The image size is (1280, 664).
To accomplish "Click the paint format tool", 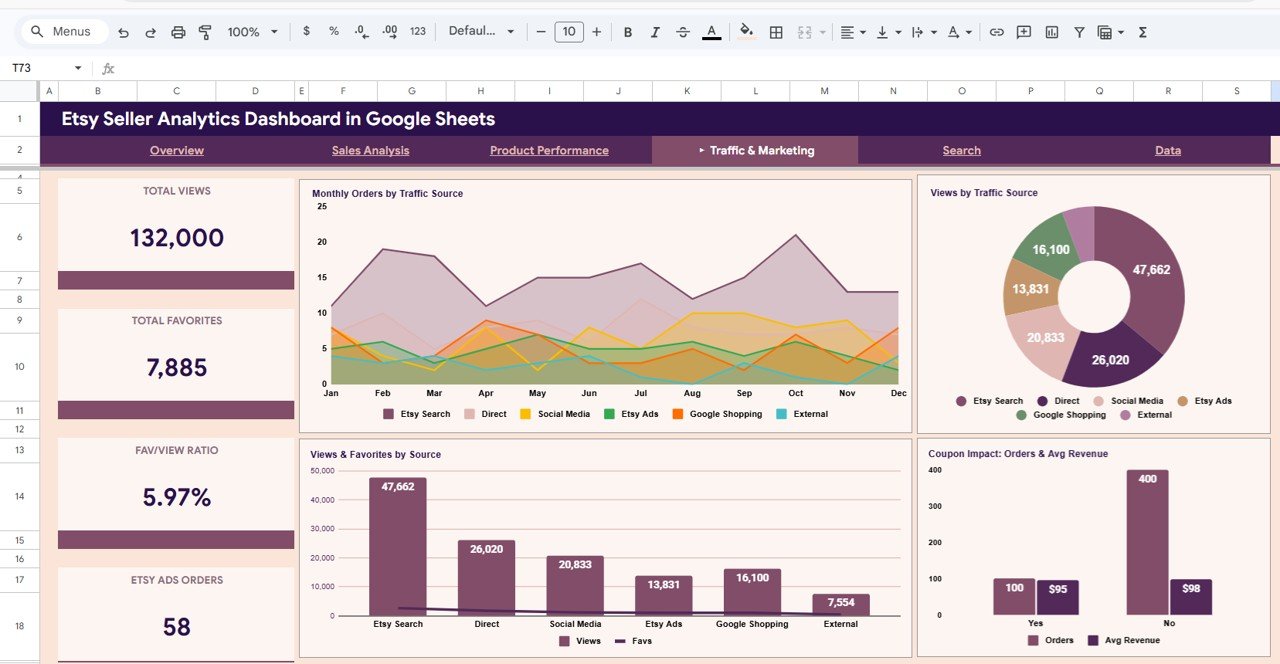I will [x=204, y=31].
